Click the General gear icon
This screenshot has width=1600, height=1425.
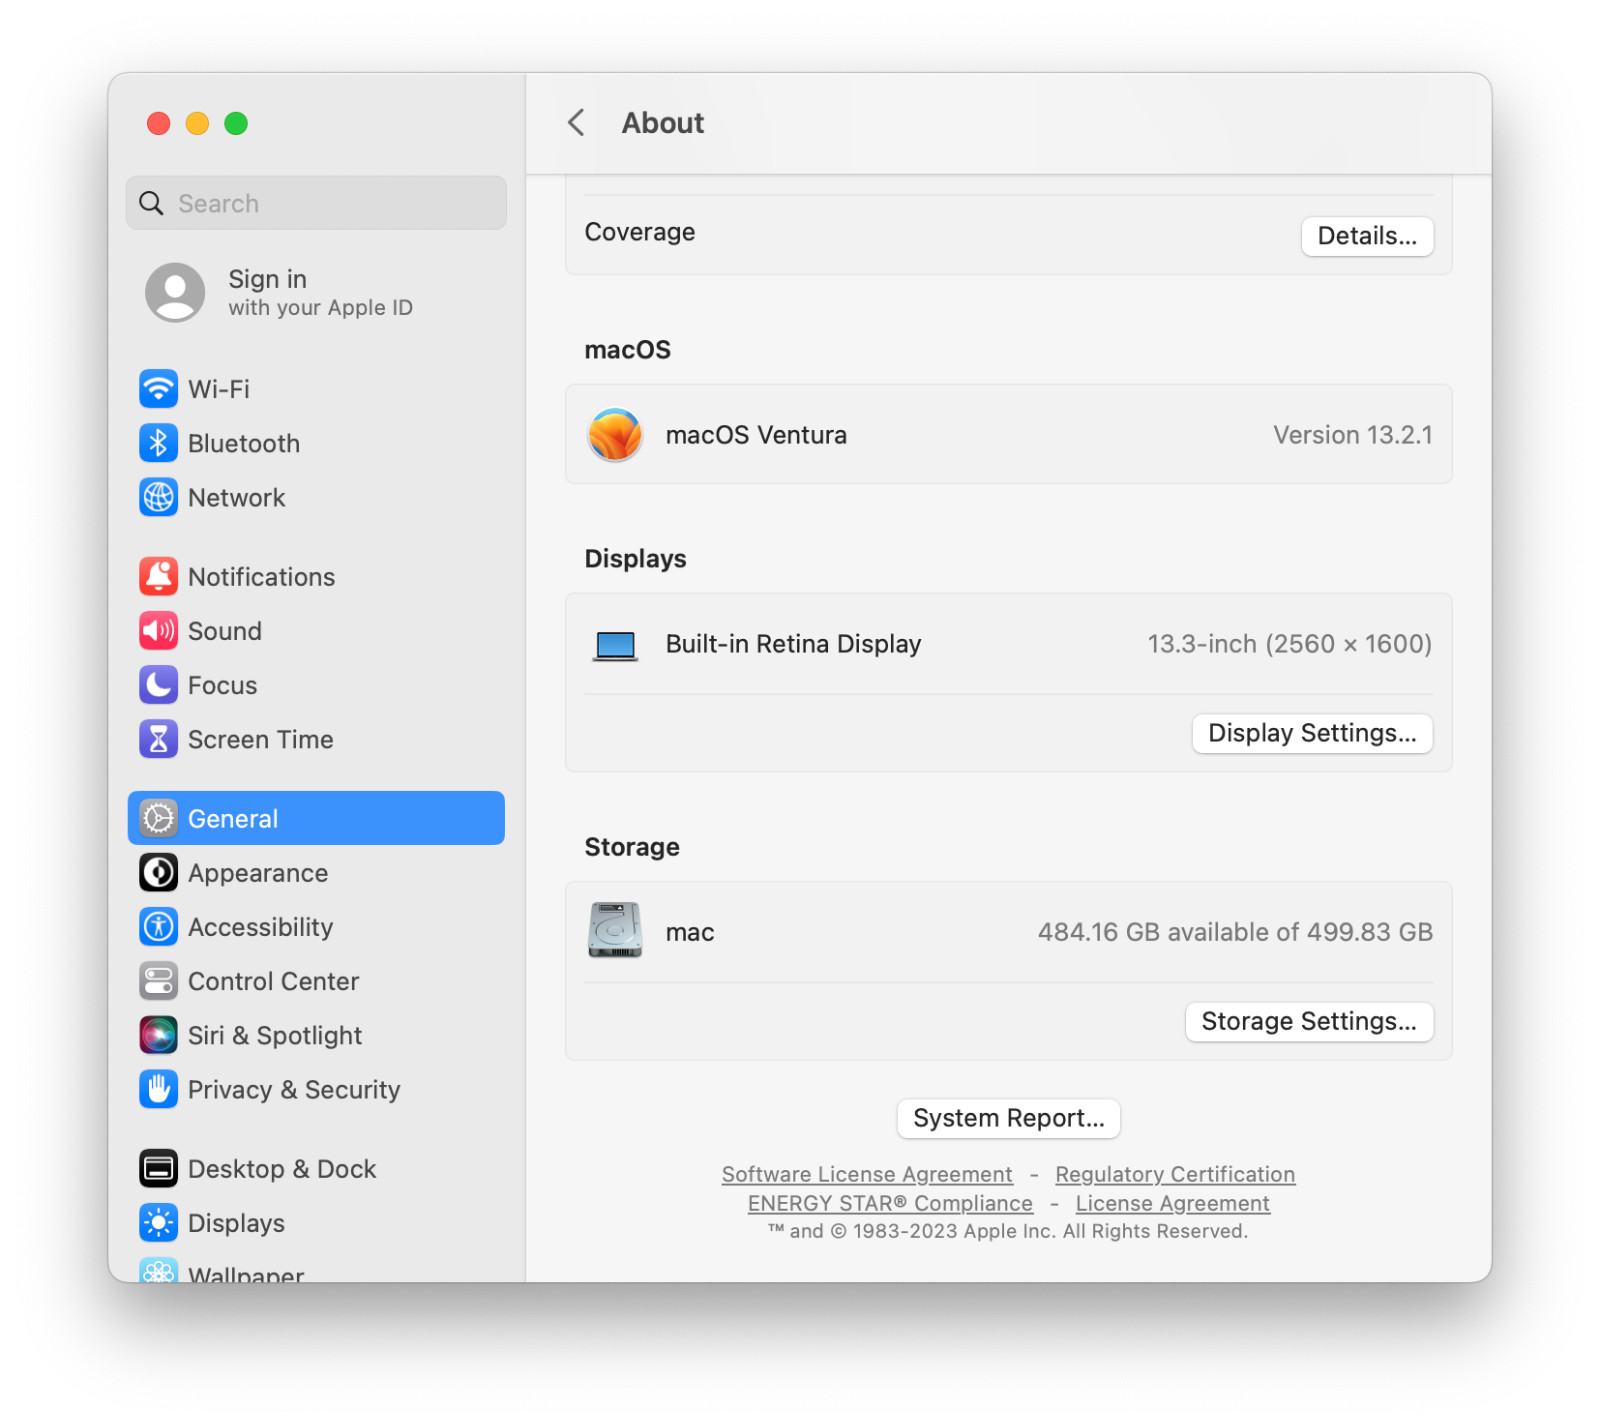158,818
